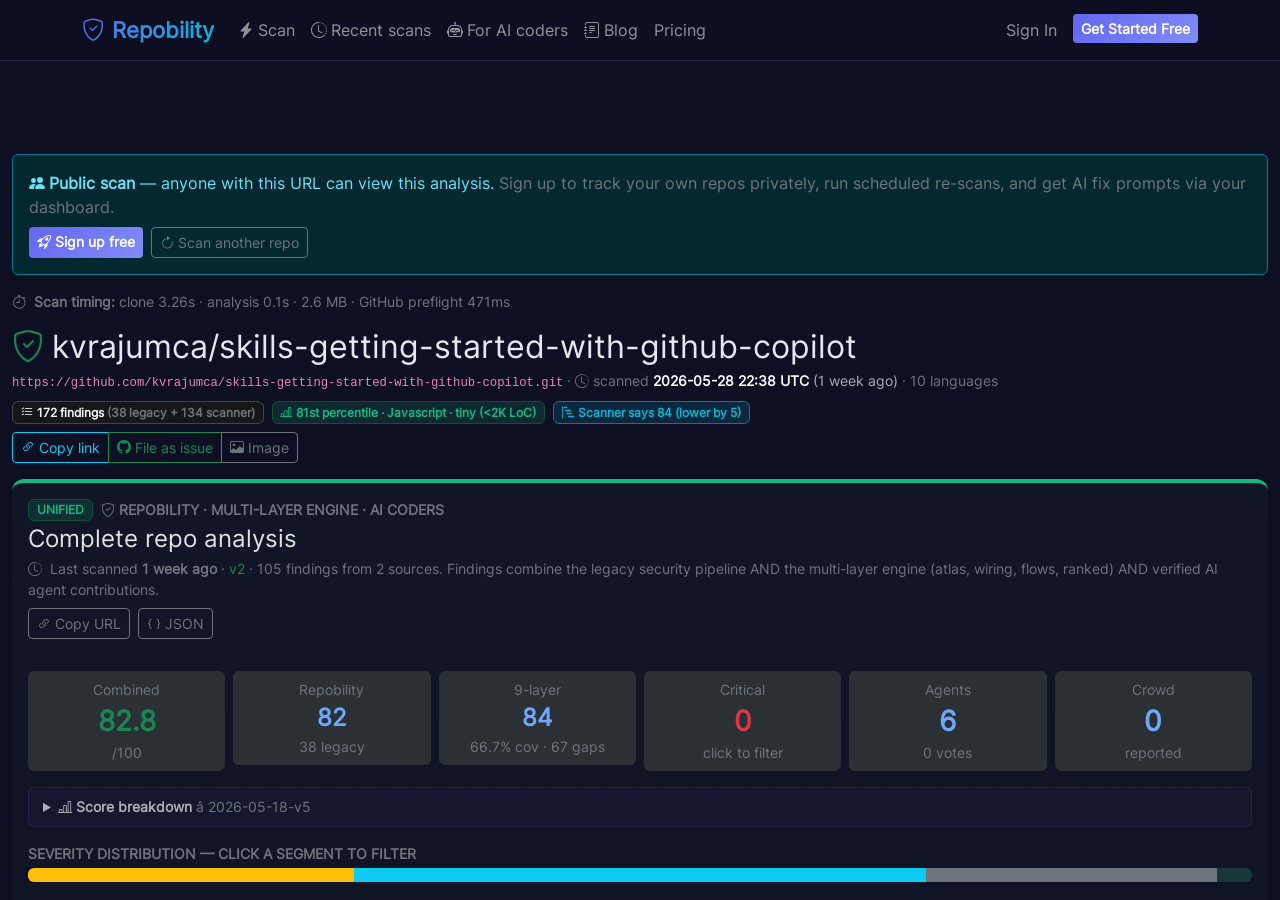
Task: Click the 172 findings badge
Action: pyautogui.click(x=138, y=412)
